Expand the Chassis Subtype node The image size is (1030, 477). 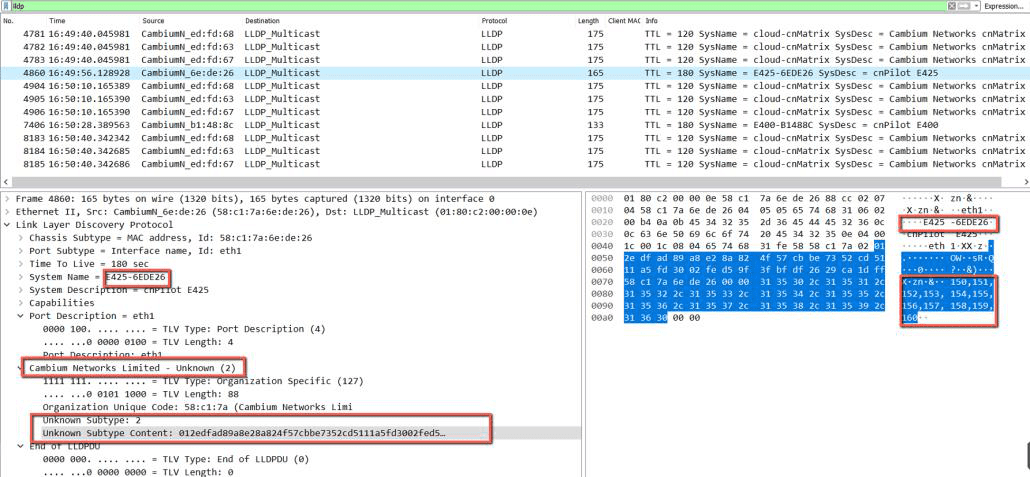tap(21, 238)
